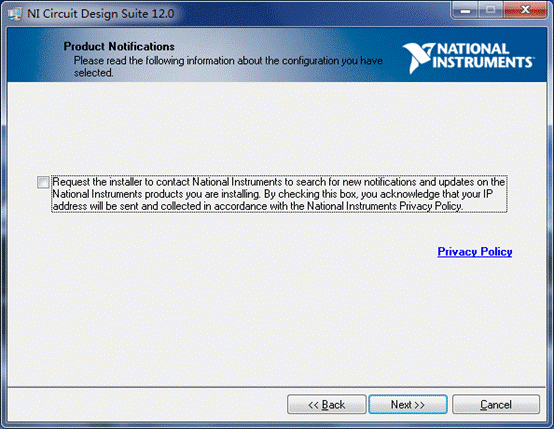Enable the installer notifications checkbox
Viewport: 554px width, 429px height.
43,182
